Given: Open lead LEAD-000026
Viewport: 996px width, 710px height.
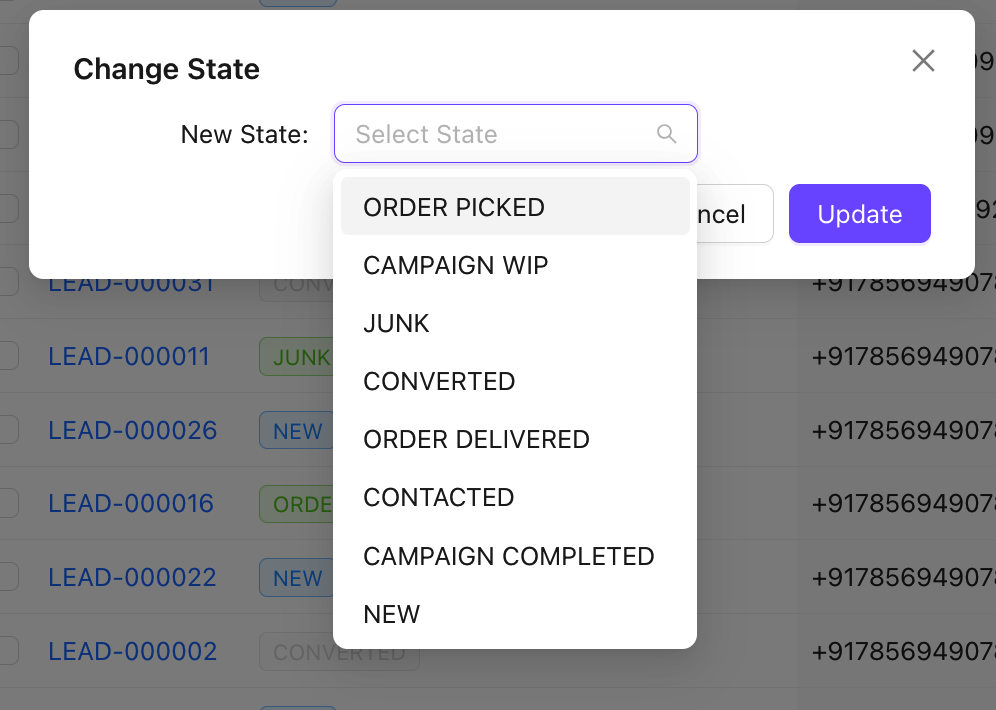Looking at the screenshot, I should [132, 431].
